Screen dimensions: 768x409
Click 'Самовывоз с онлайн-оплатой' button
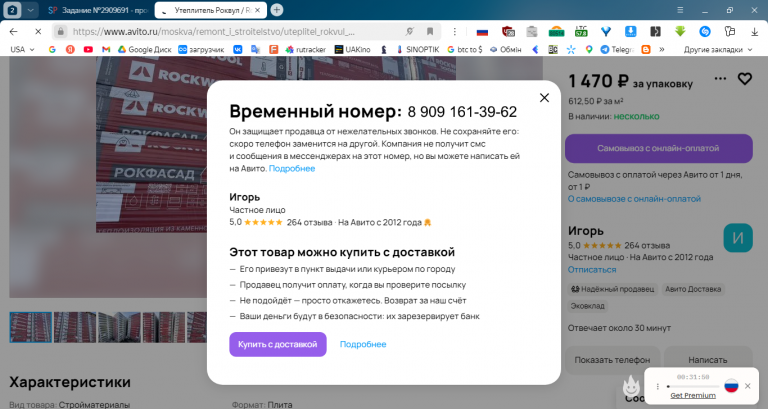click(x=659, y=148)
